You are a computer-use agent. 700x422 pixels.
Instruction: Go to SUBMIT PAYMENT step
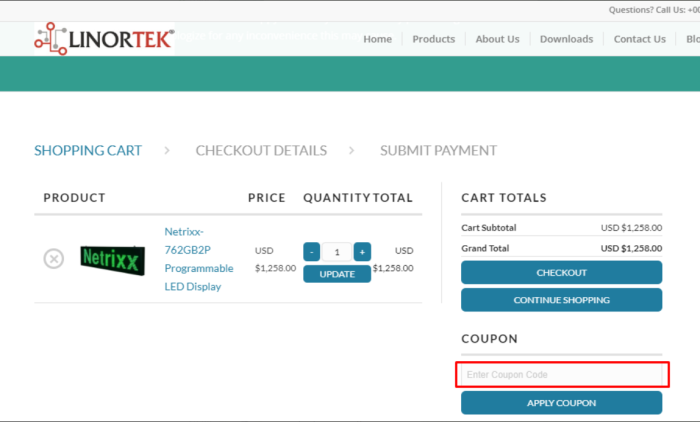pyautogui.click(x=438, y=150)
